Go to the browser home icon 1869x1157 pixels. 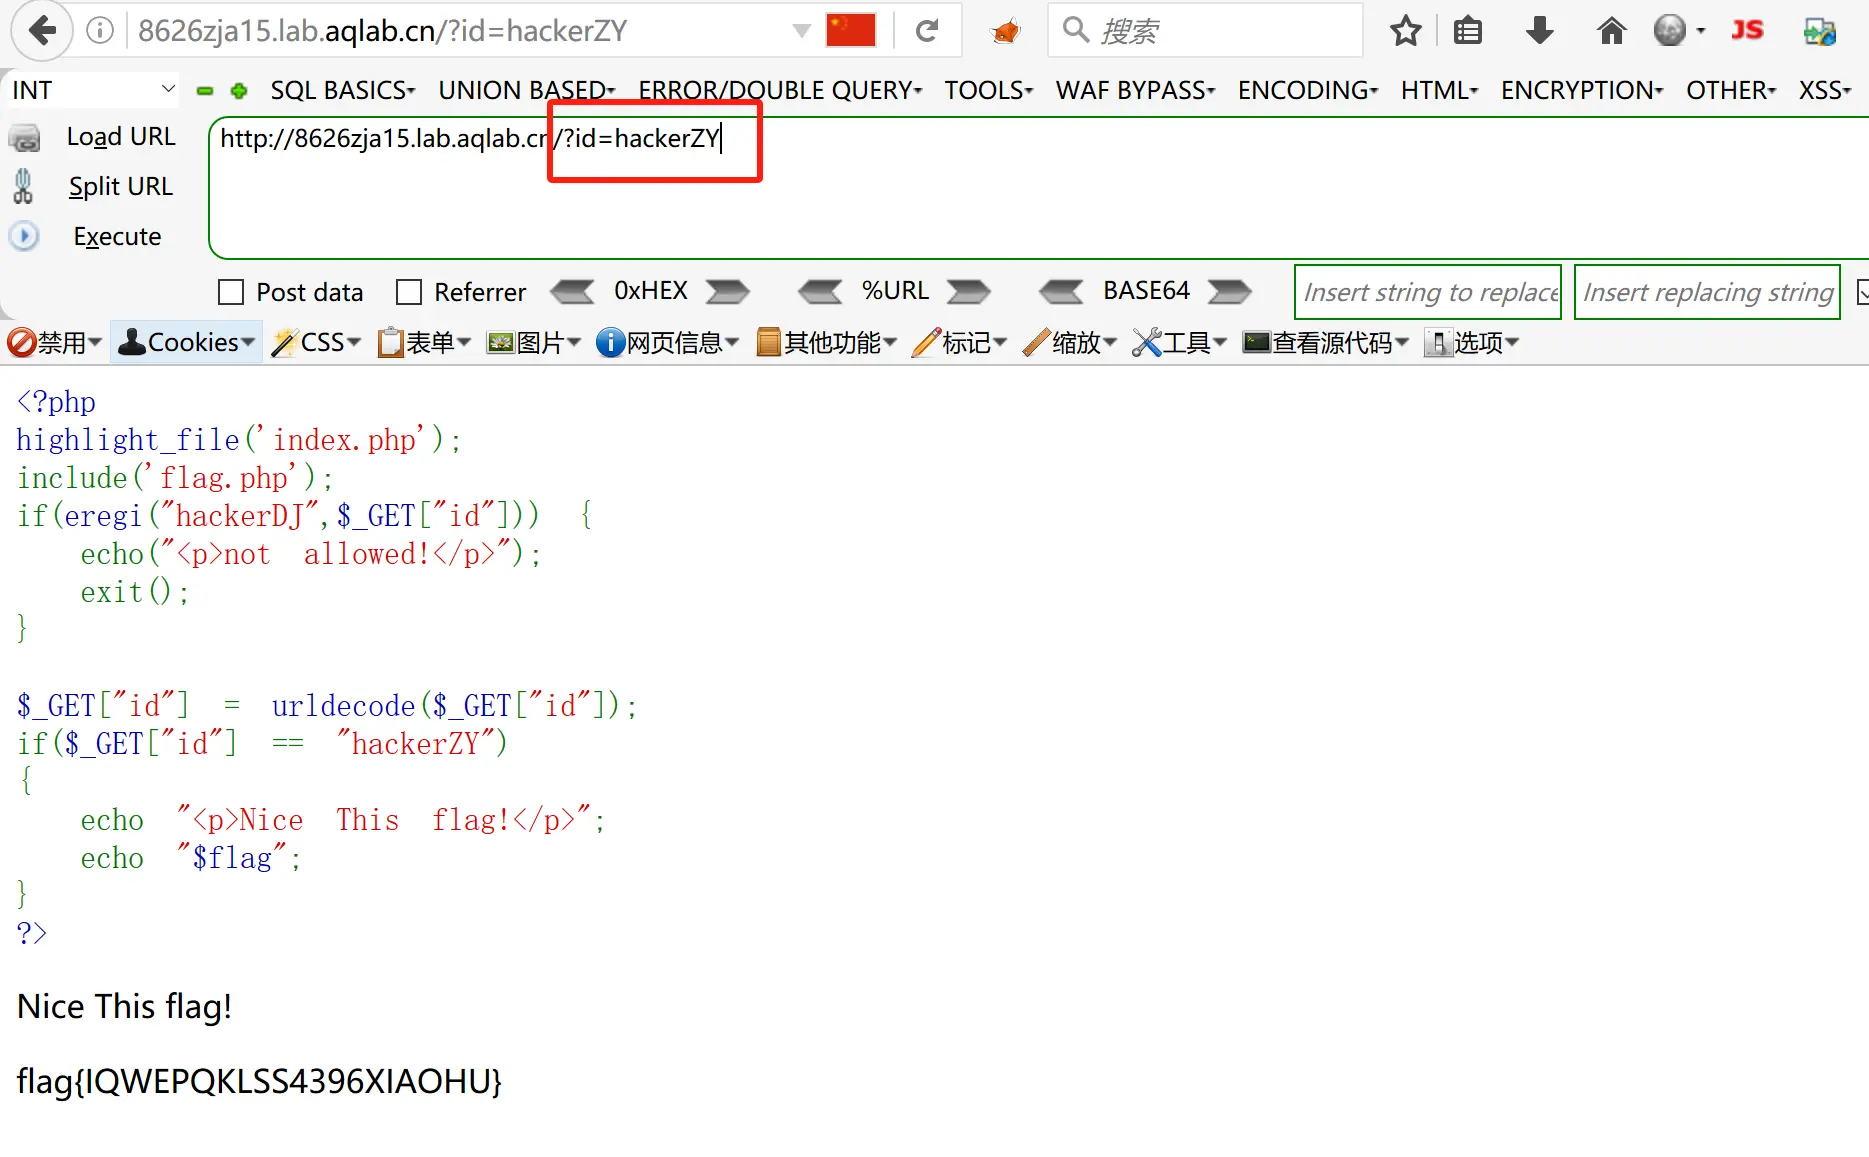coord(1611,31)
